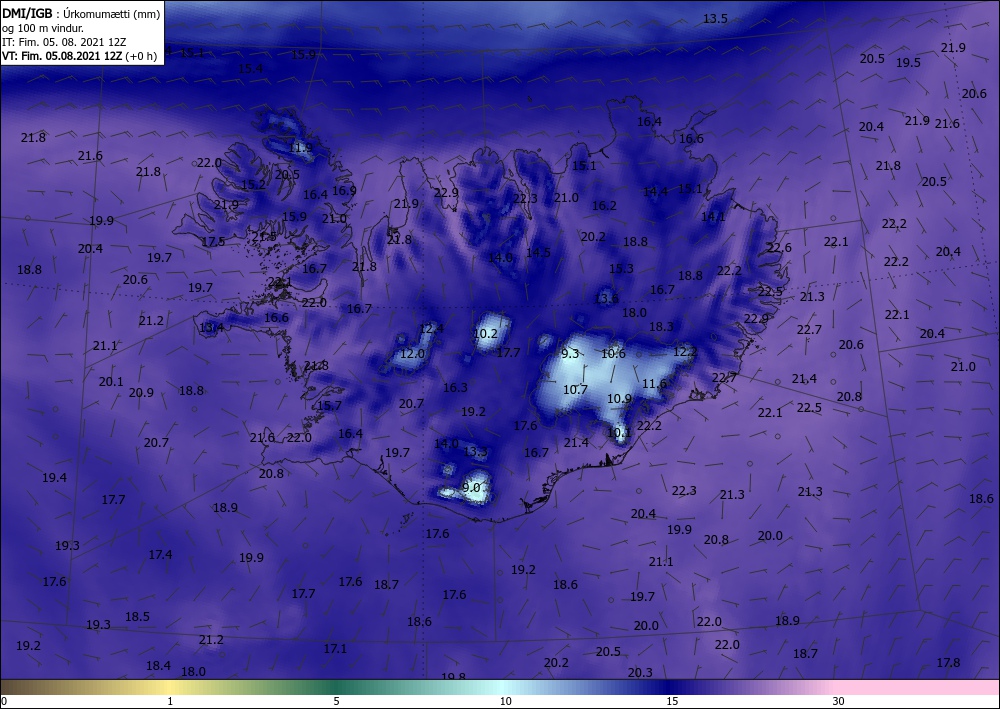Click the map value 18.5
Screen dimensions: 1000x709
tap(137, 616)
